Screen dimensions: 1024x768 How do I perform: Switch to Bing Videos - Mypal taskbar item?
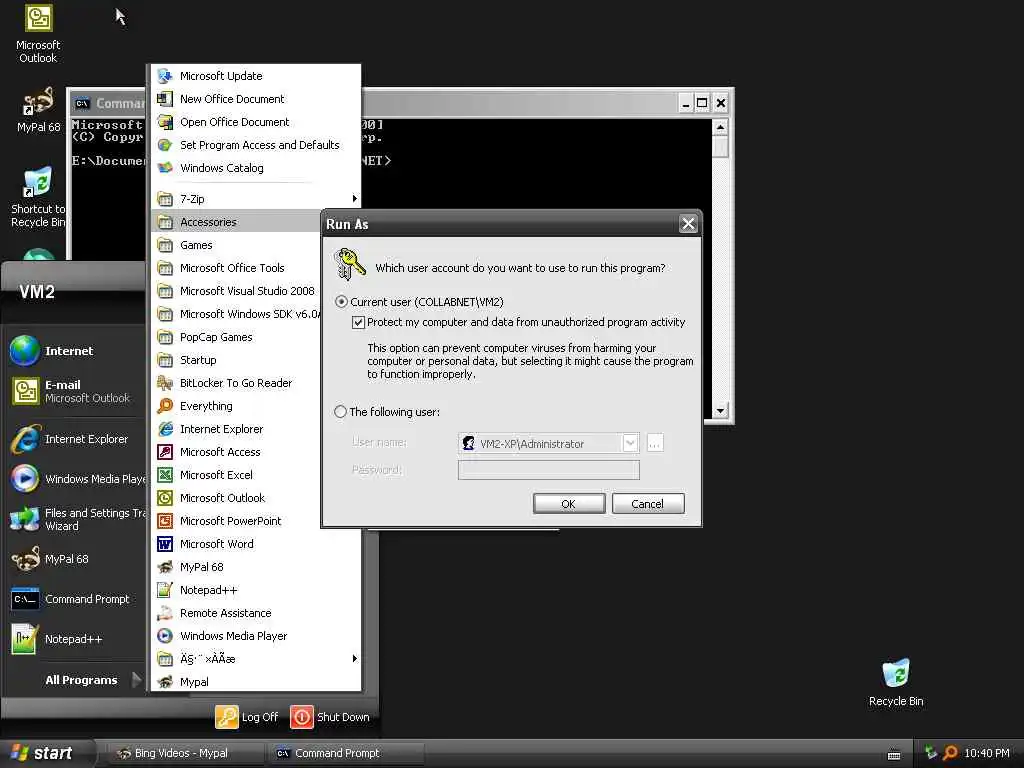point(184,753)
